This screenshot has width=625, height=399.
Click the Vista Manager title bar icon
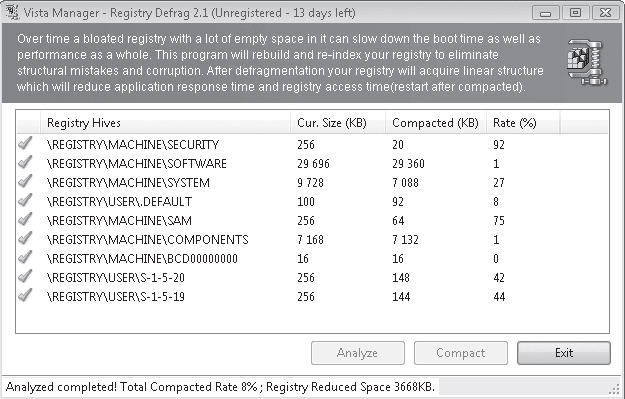[x=12, y=12]
